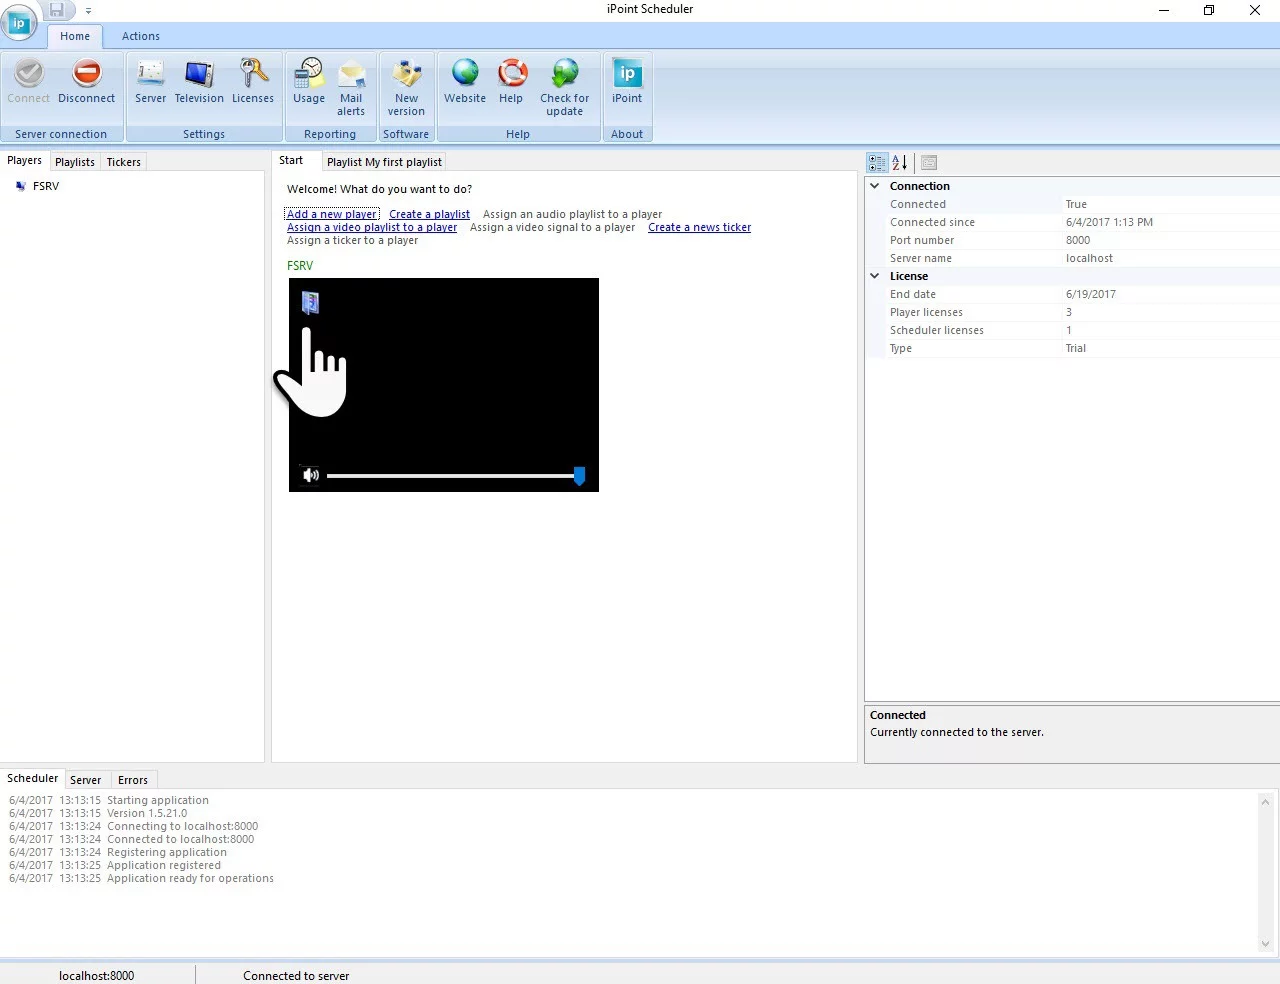Click the 'Create a news ticker' link
This screenshot has width=1280, height=984.
tap(699, 227)
